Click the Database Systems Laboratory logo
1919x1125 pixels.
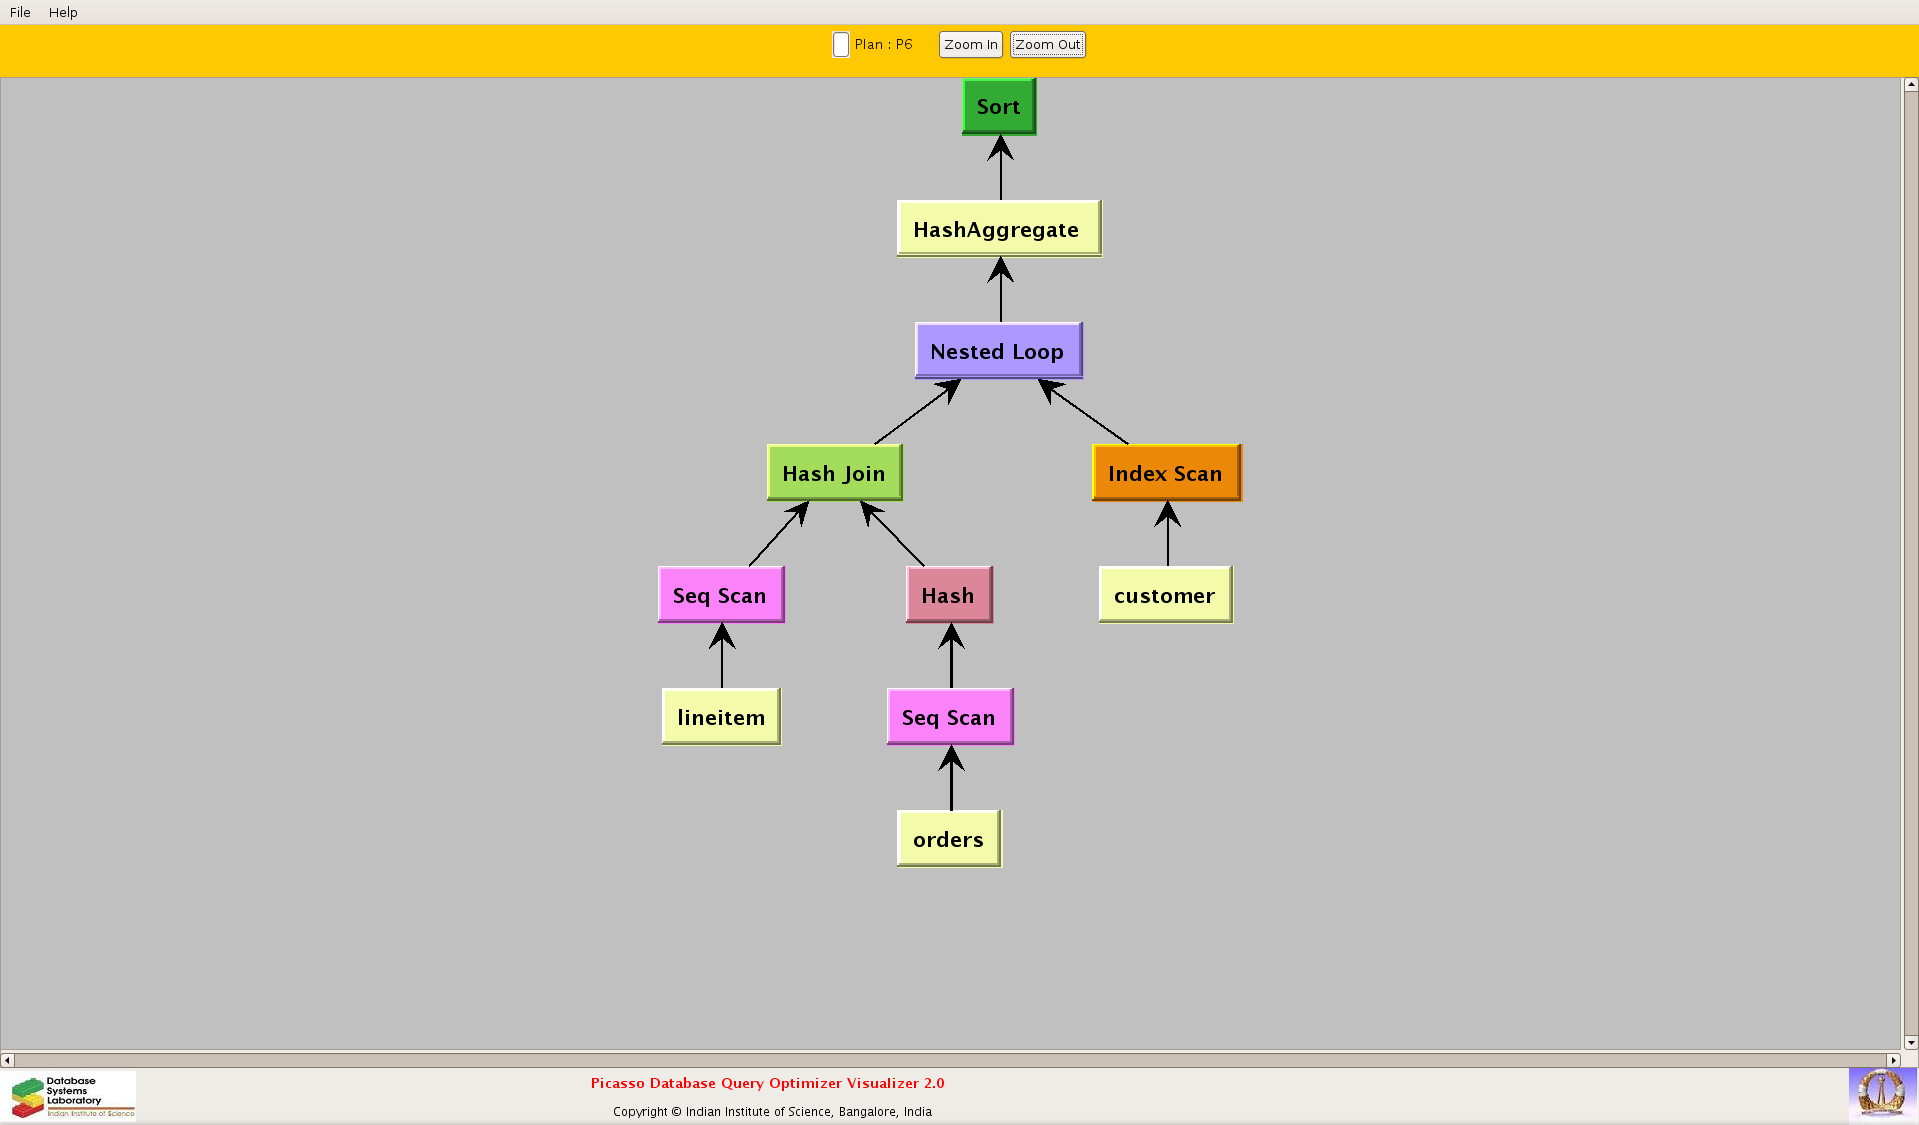72,1096
